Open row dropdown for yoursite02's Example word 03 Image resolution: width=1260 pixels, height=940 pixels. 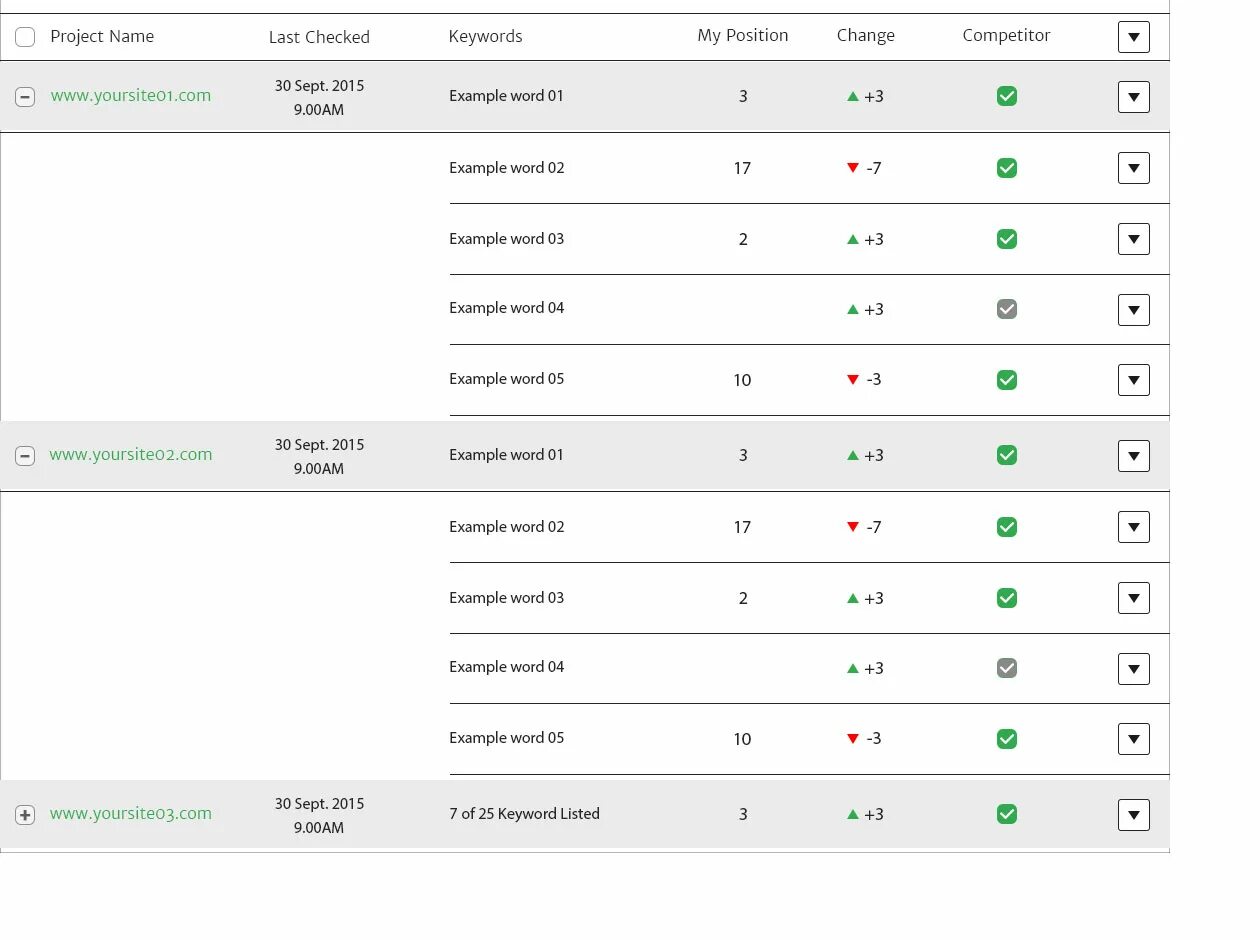coord(1133,598)
